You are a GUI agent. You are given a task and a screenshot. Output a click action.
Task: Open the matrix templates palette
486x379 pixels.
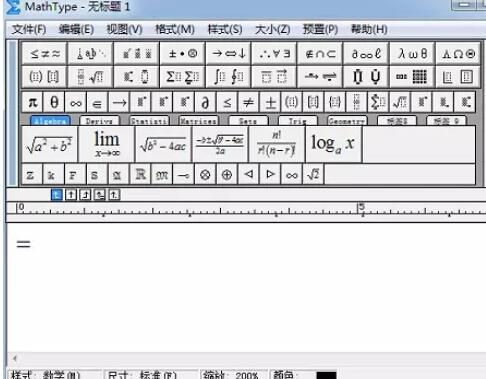412,77
